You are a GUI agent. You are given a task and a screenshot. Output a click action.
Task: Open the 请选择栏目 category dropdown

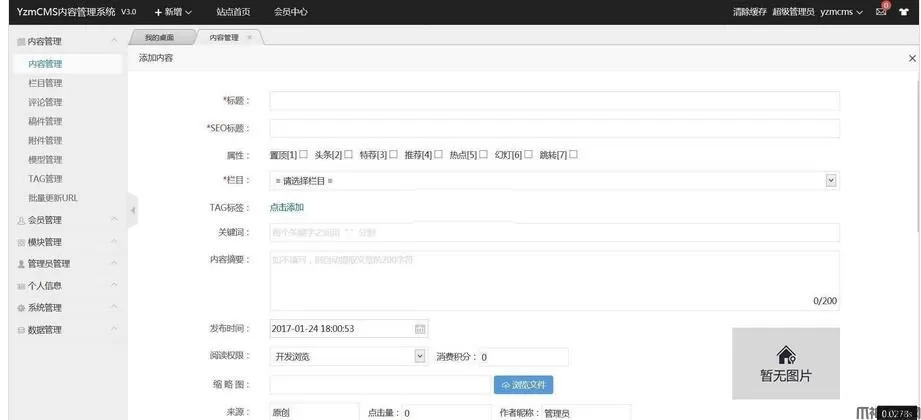click(x=554, y=180)
